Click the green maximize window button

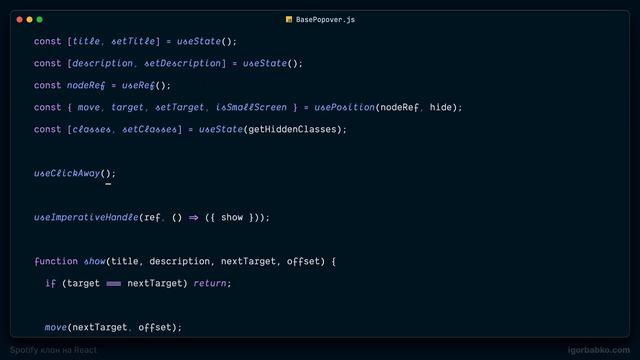[40, 20]
